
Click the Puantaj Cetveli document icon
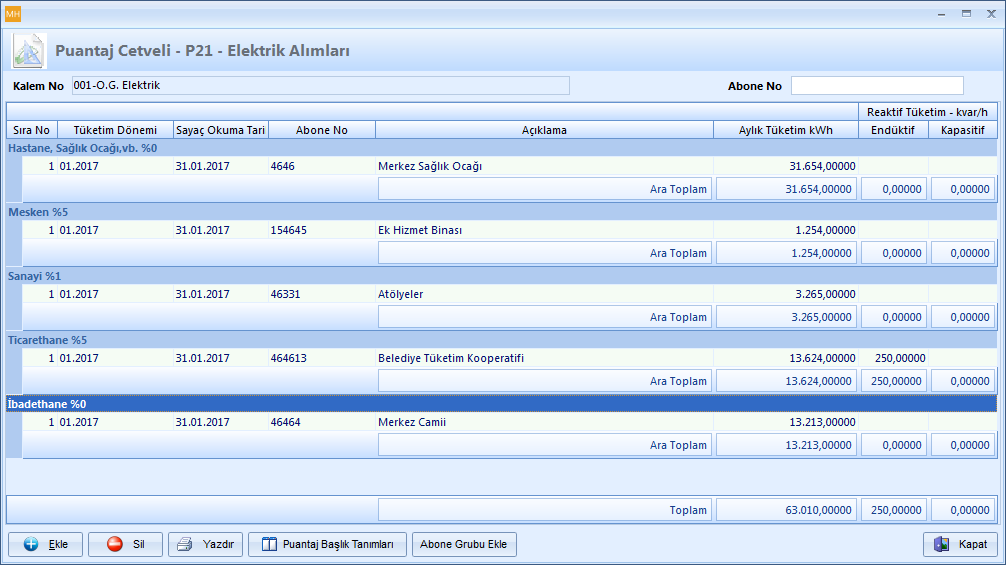pos(29,50)
